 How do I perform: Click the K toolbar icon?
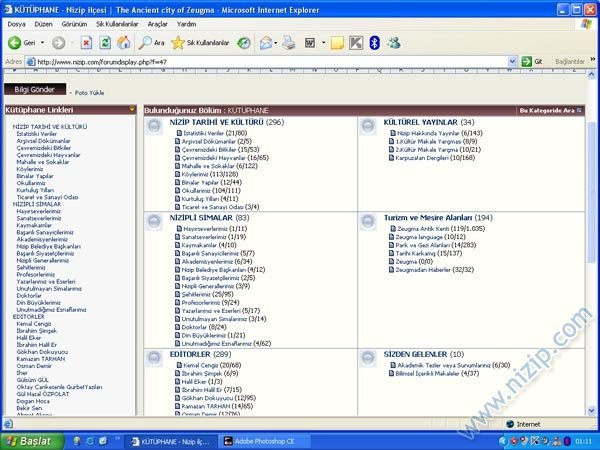click(x=356, y=43)
